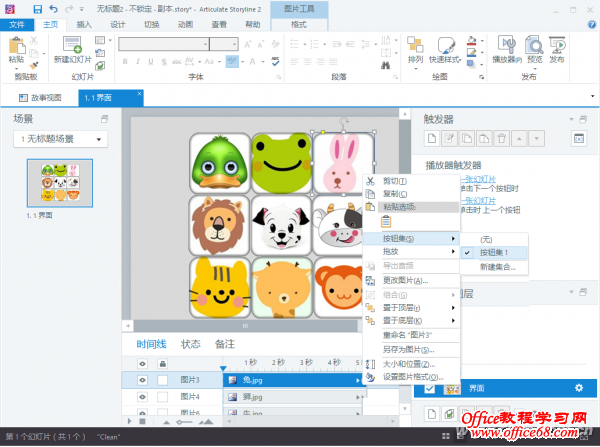Choose 另存为图片 in context menu
The image size is (600, 447).
pos(411,349)
